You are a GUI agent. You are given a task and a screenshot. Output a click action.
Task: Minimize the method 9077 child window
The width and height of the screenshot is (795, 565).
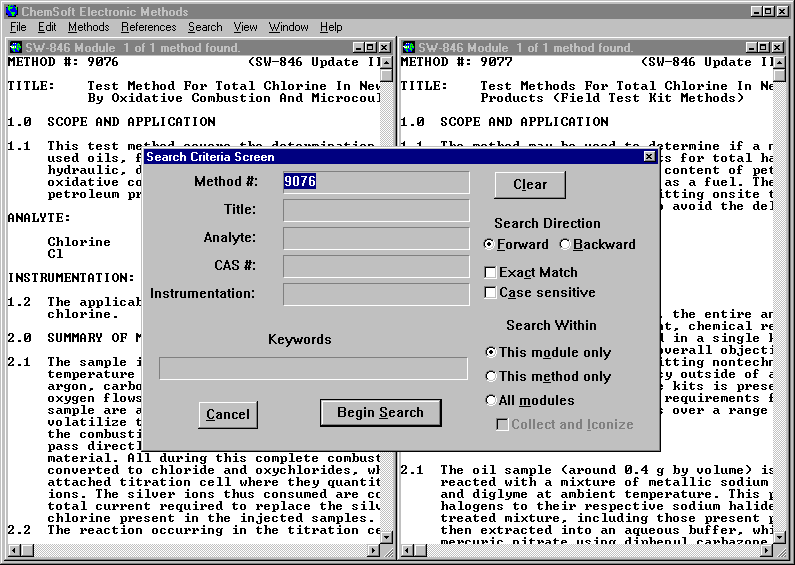pos(751,48)
